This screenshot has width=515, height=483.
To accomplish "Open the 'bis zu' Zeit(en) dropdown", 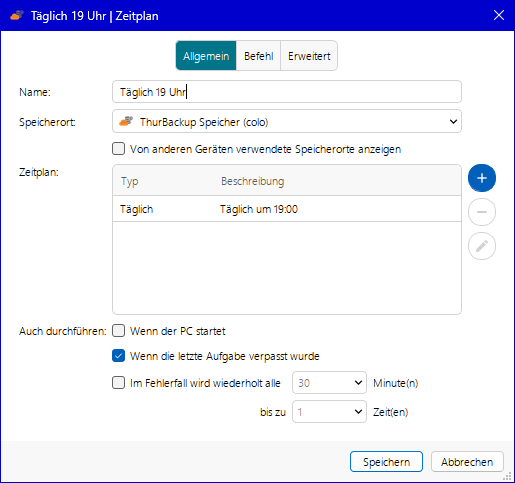I will 329,412.
